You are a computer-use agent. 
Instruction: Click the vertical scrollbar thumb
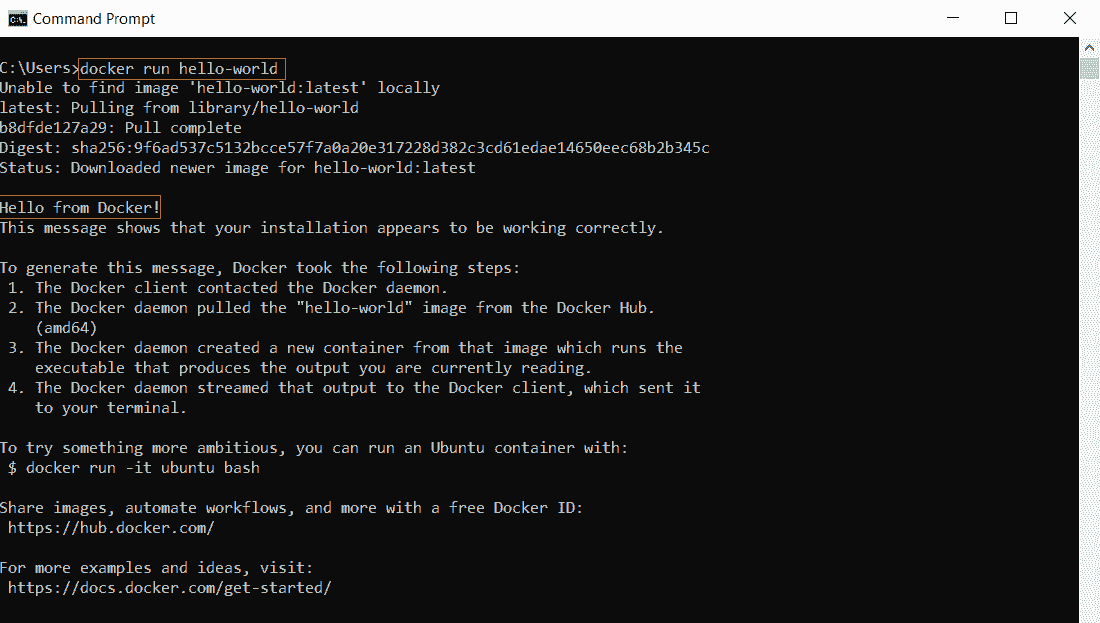(1089, 69)
